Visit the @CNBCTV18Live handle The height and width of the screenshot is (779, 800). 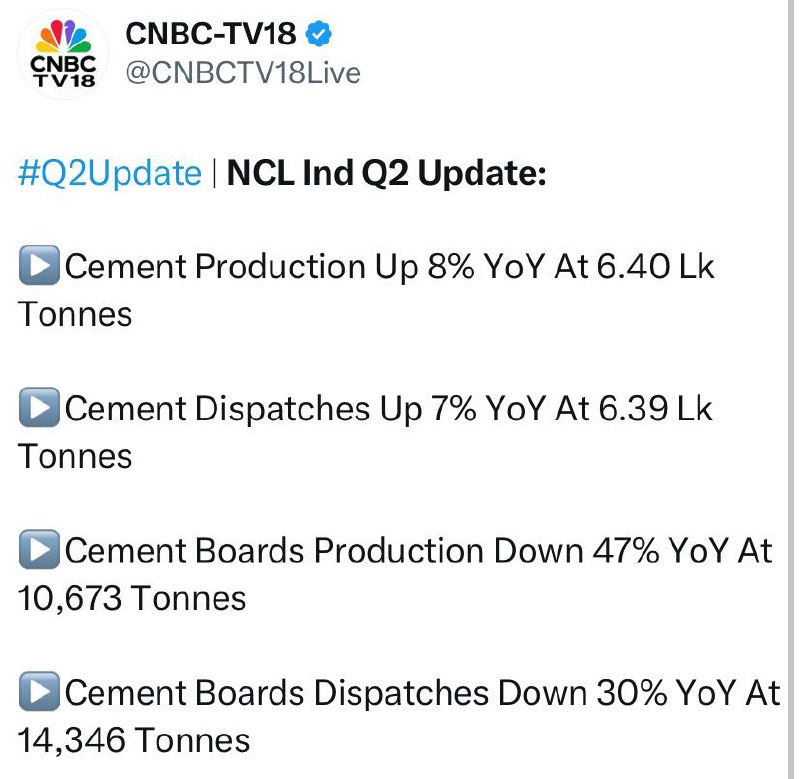[x=243, y=73]
